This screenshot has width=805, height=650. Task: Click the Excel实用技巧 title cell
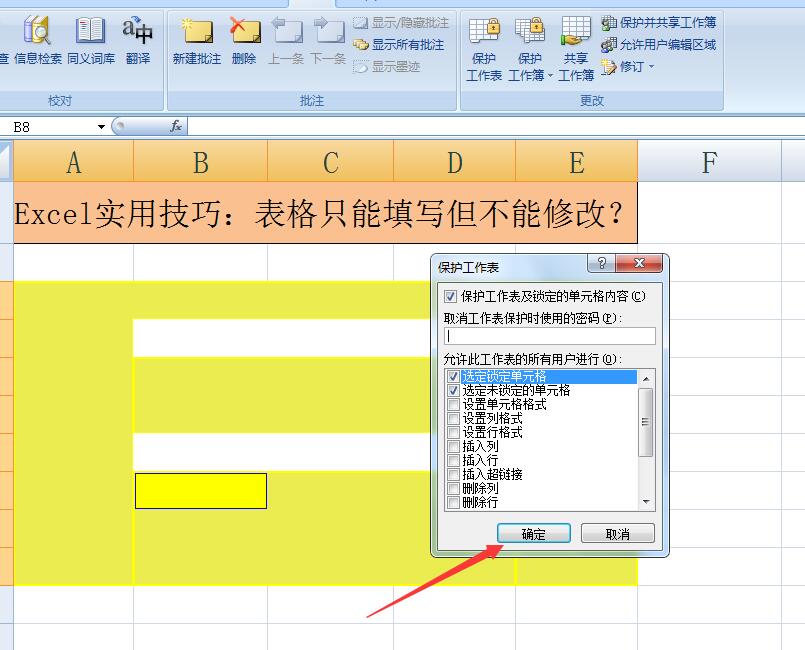[325, 213]
